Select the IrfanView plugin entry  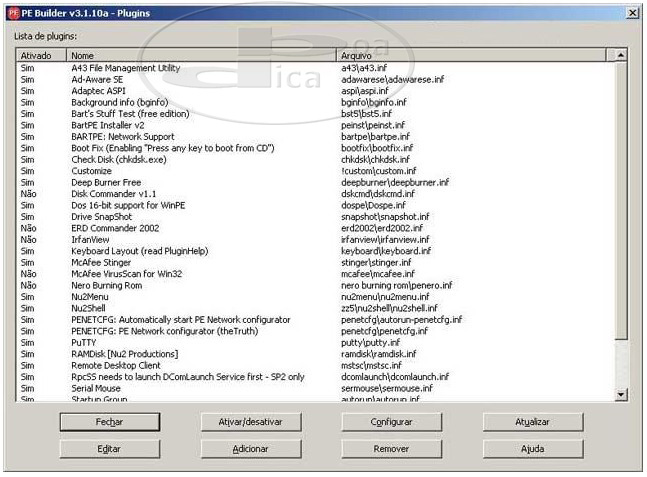(91, 240)
